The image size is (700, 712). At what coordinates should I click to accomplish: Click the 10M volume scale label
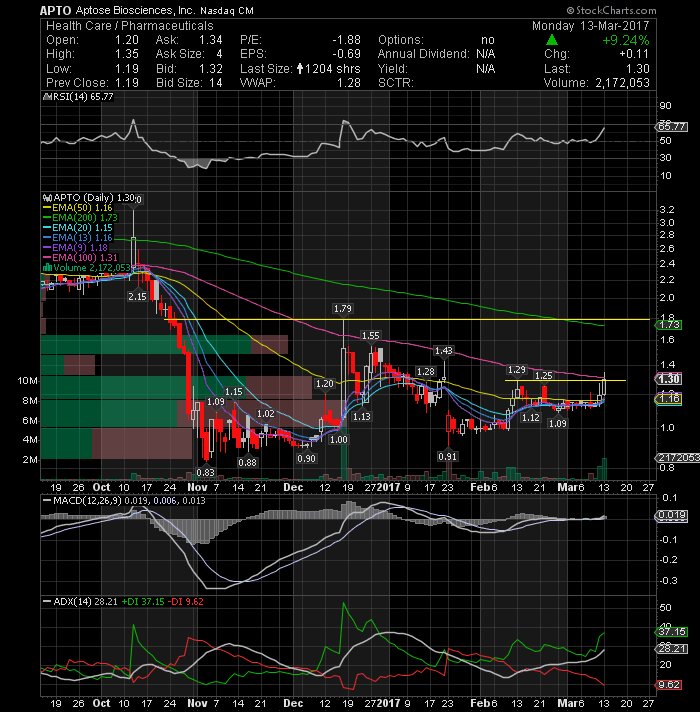(x=28, y=381)
